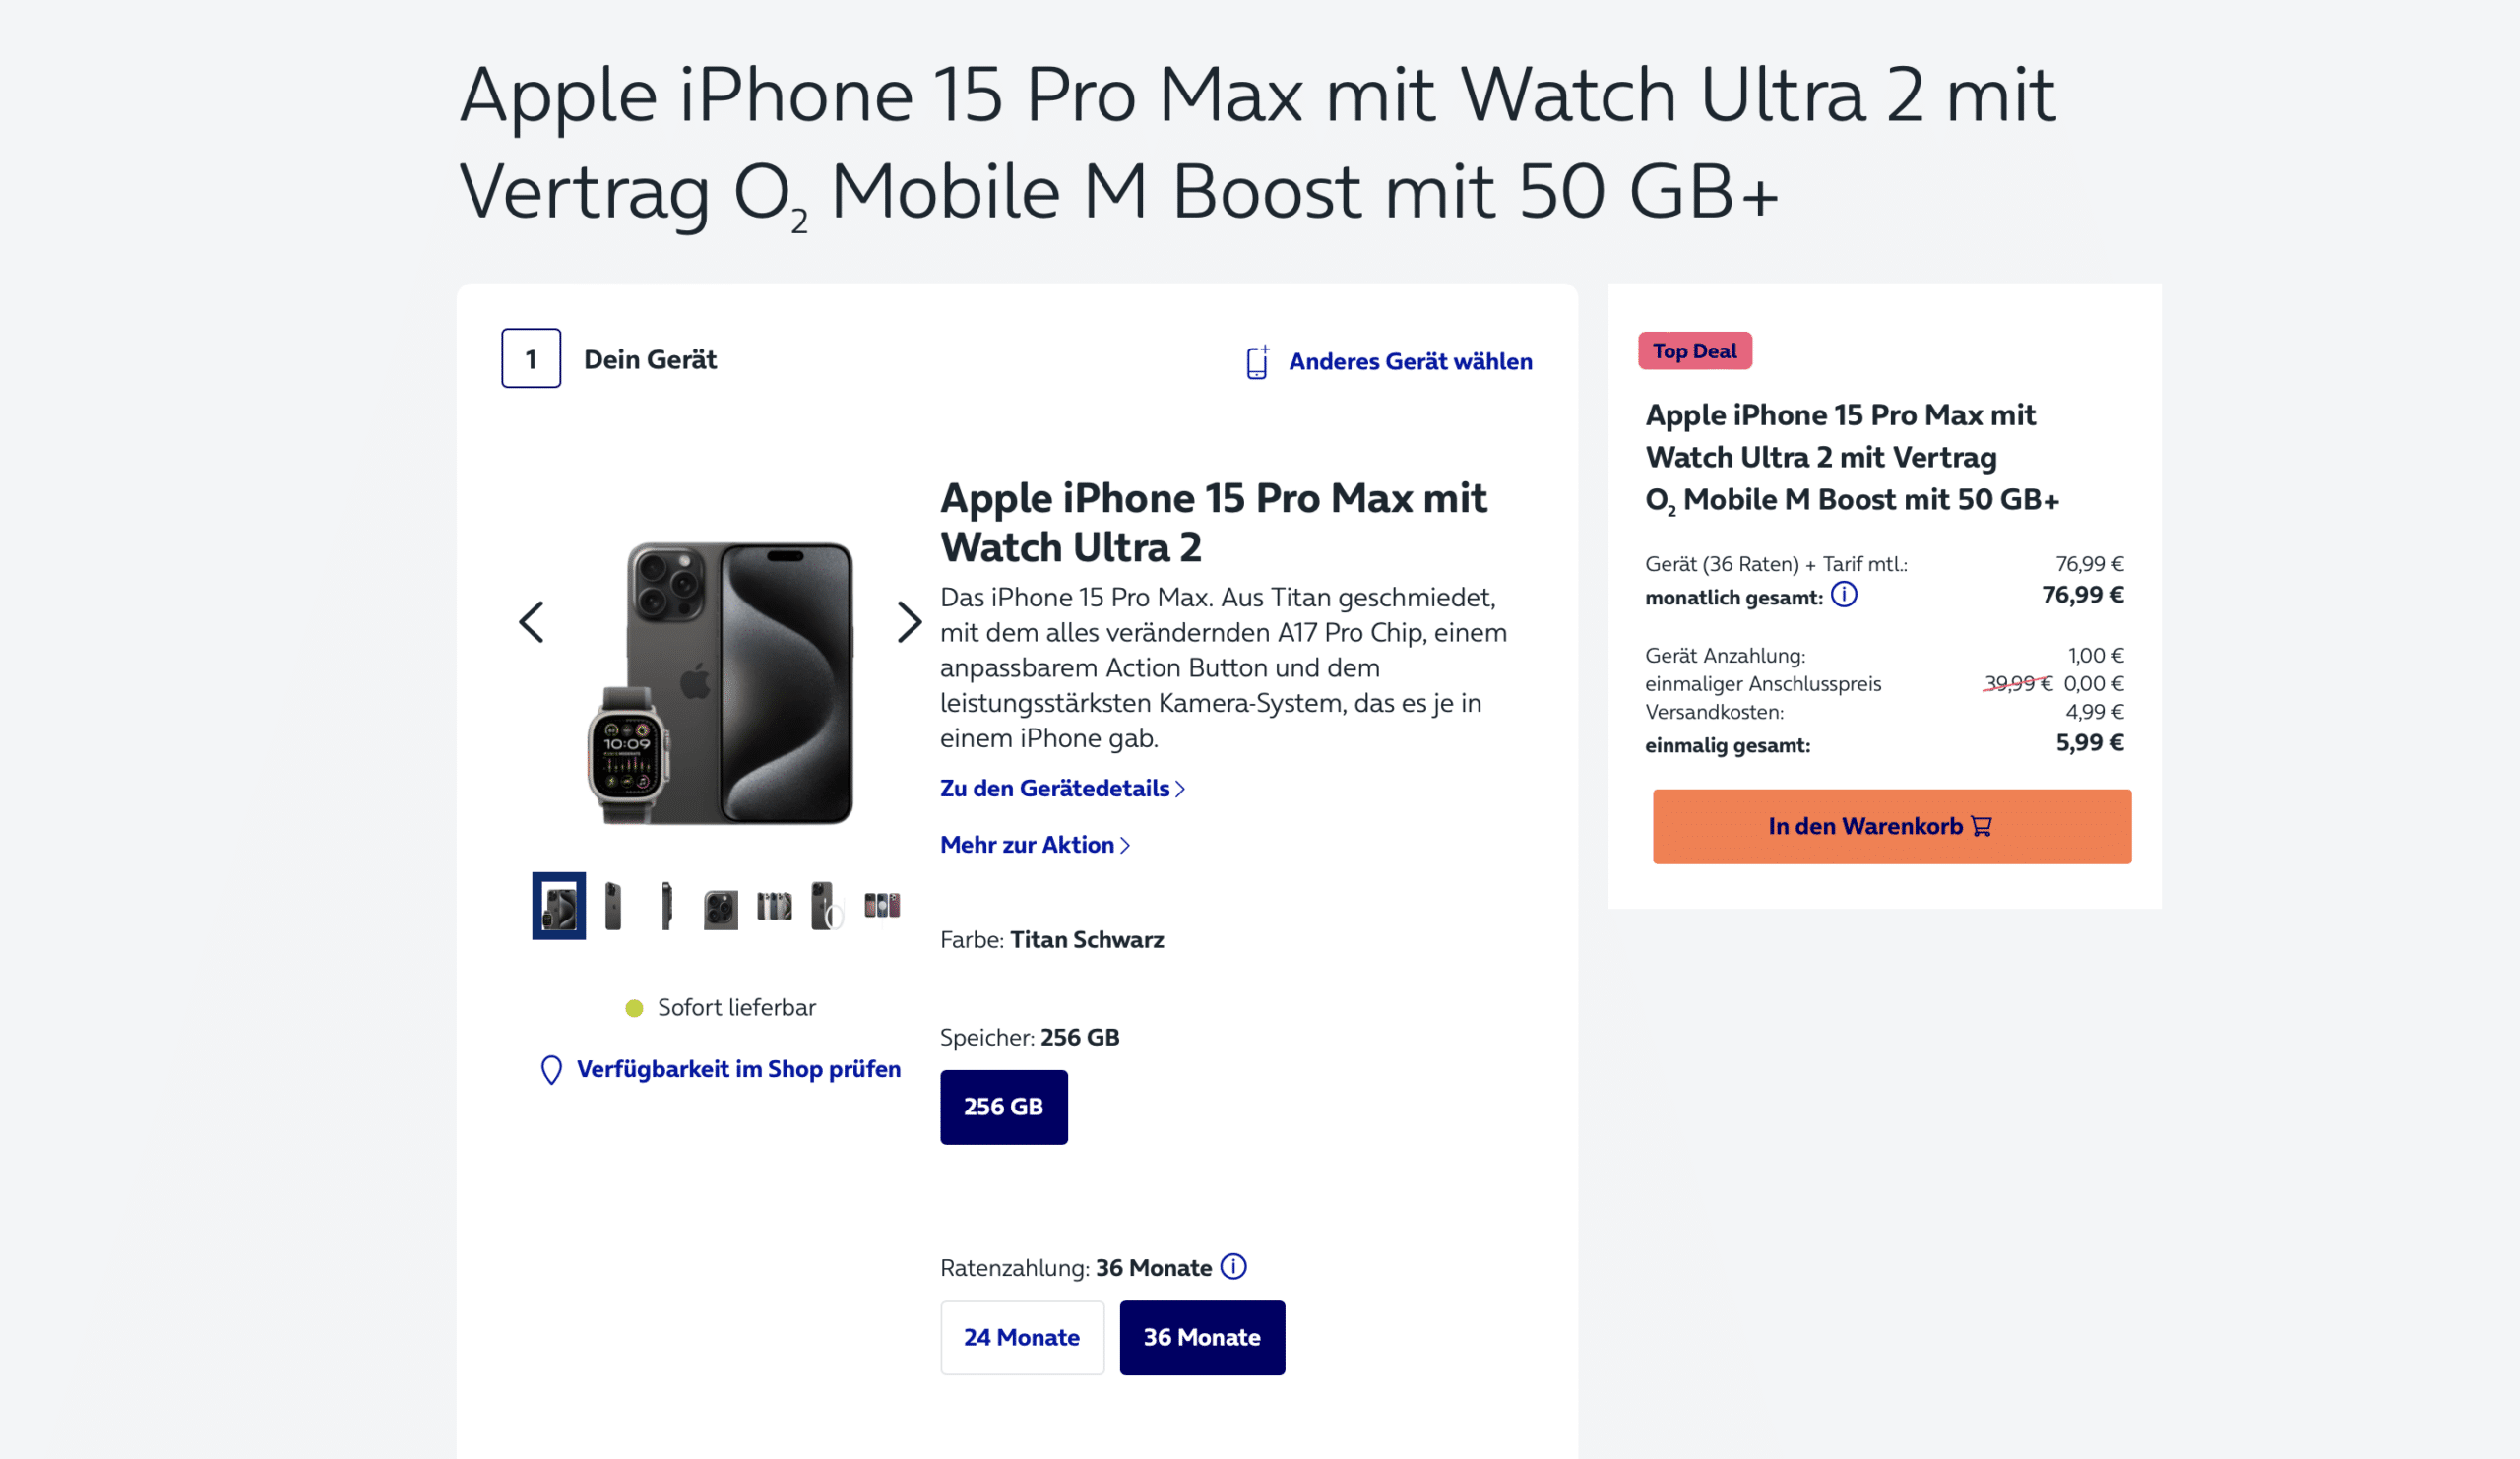Select the first highlighted phone-with-watch thumbnail
Screen dimensions: 2520x1459
click(559, 906)
